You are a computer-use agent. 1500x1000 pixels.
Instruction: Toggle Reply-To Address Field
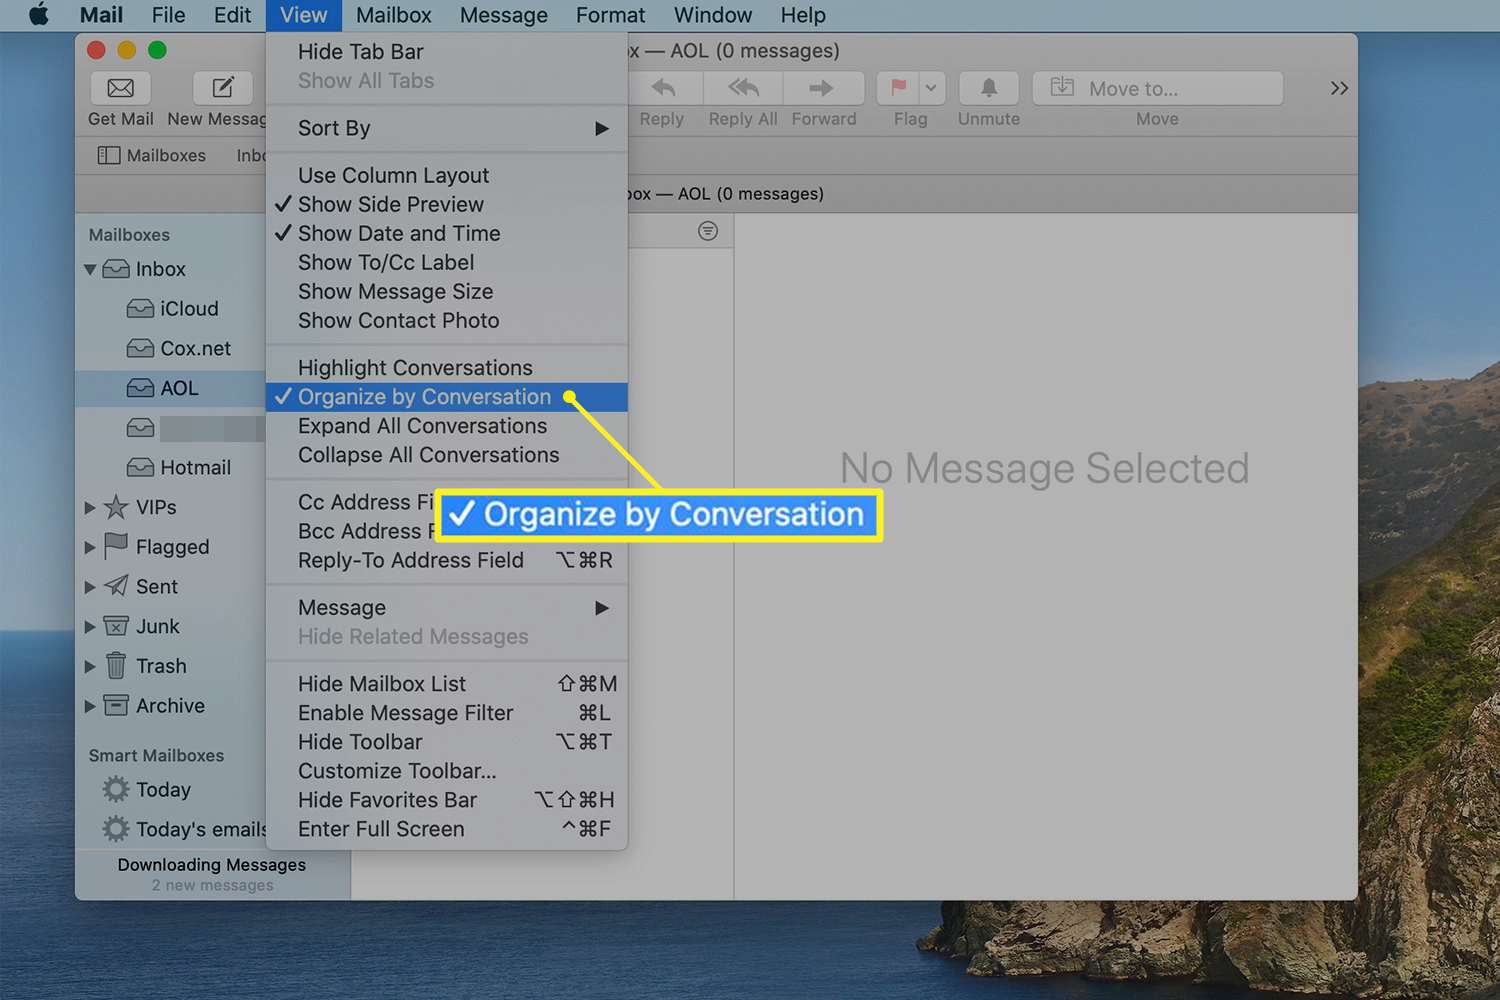point(447,560)
